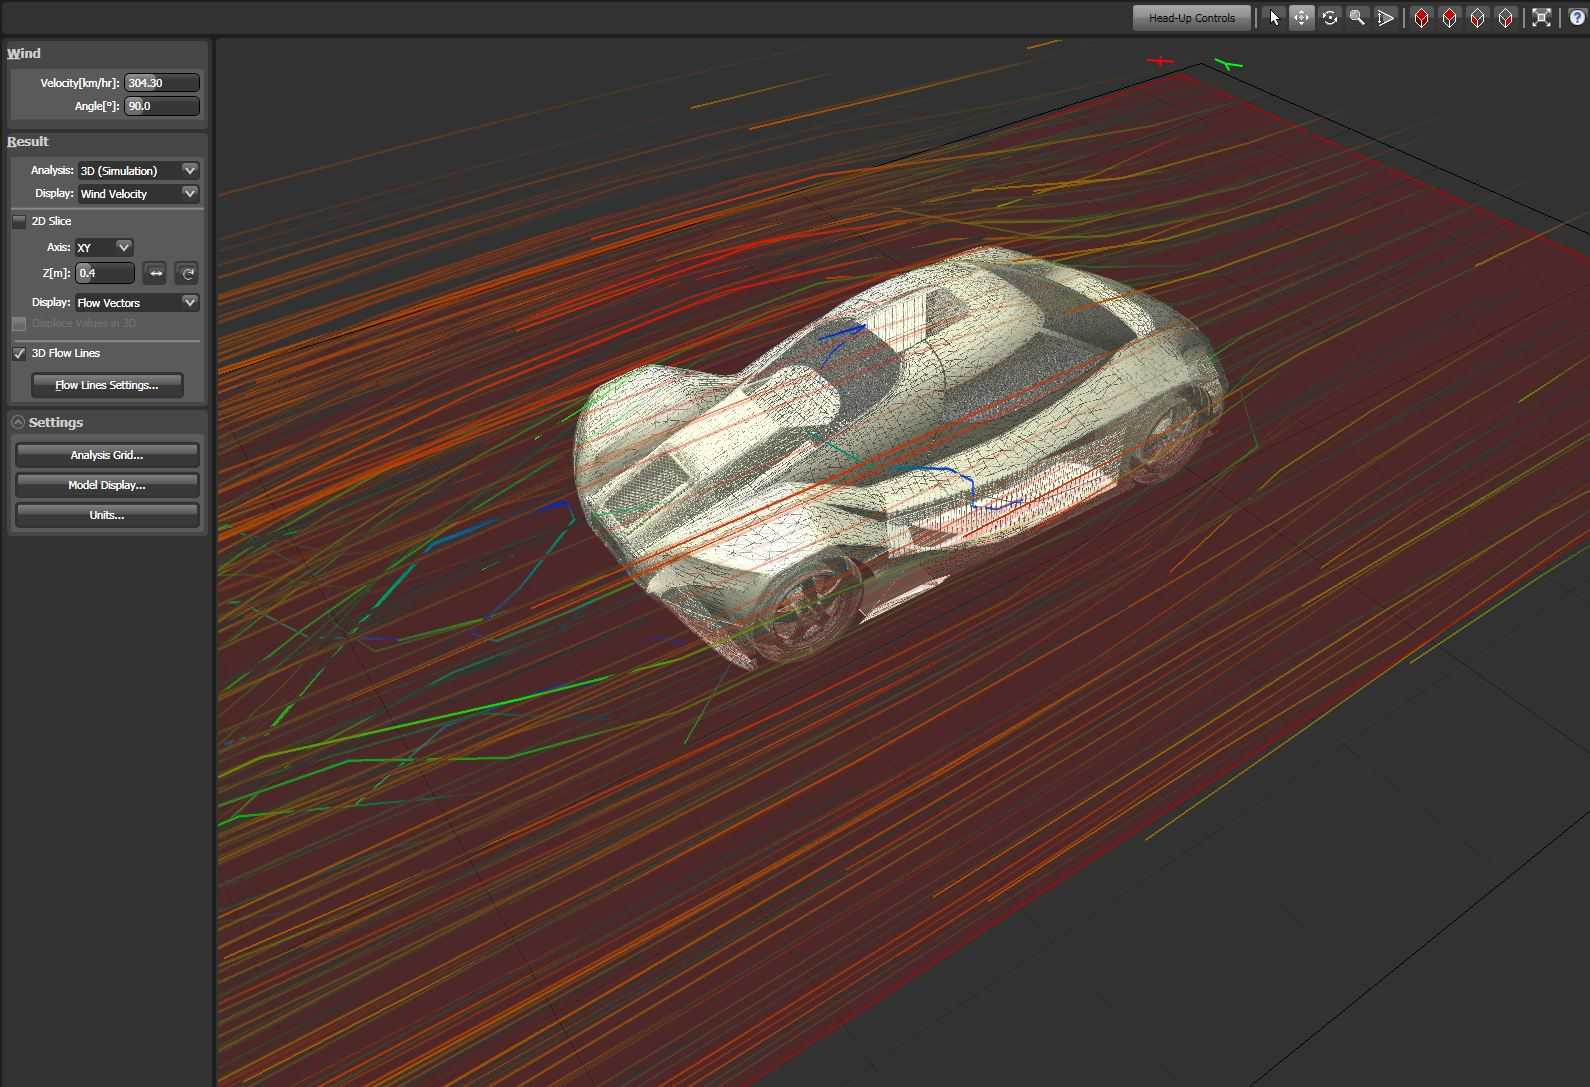This screenshot has width=1590, height=1087.
Task: Click the rotate icon beside Z field
Action: tap(186, 273)
